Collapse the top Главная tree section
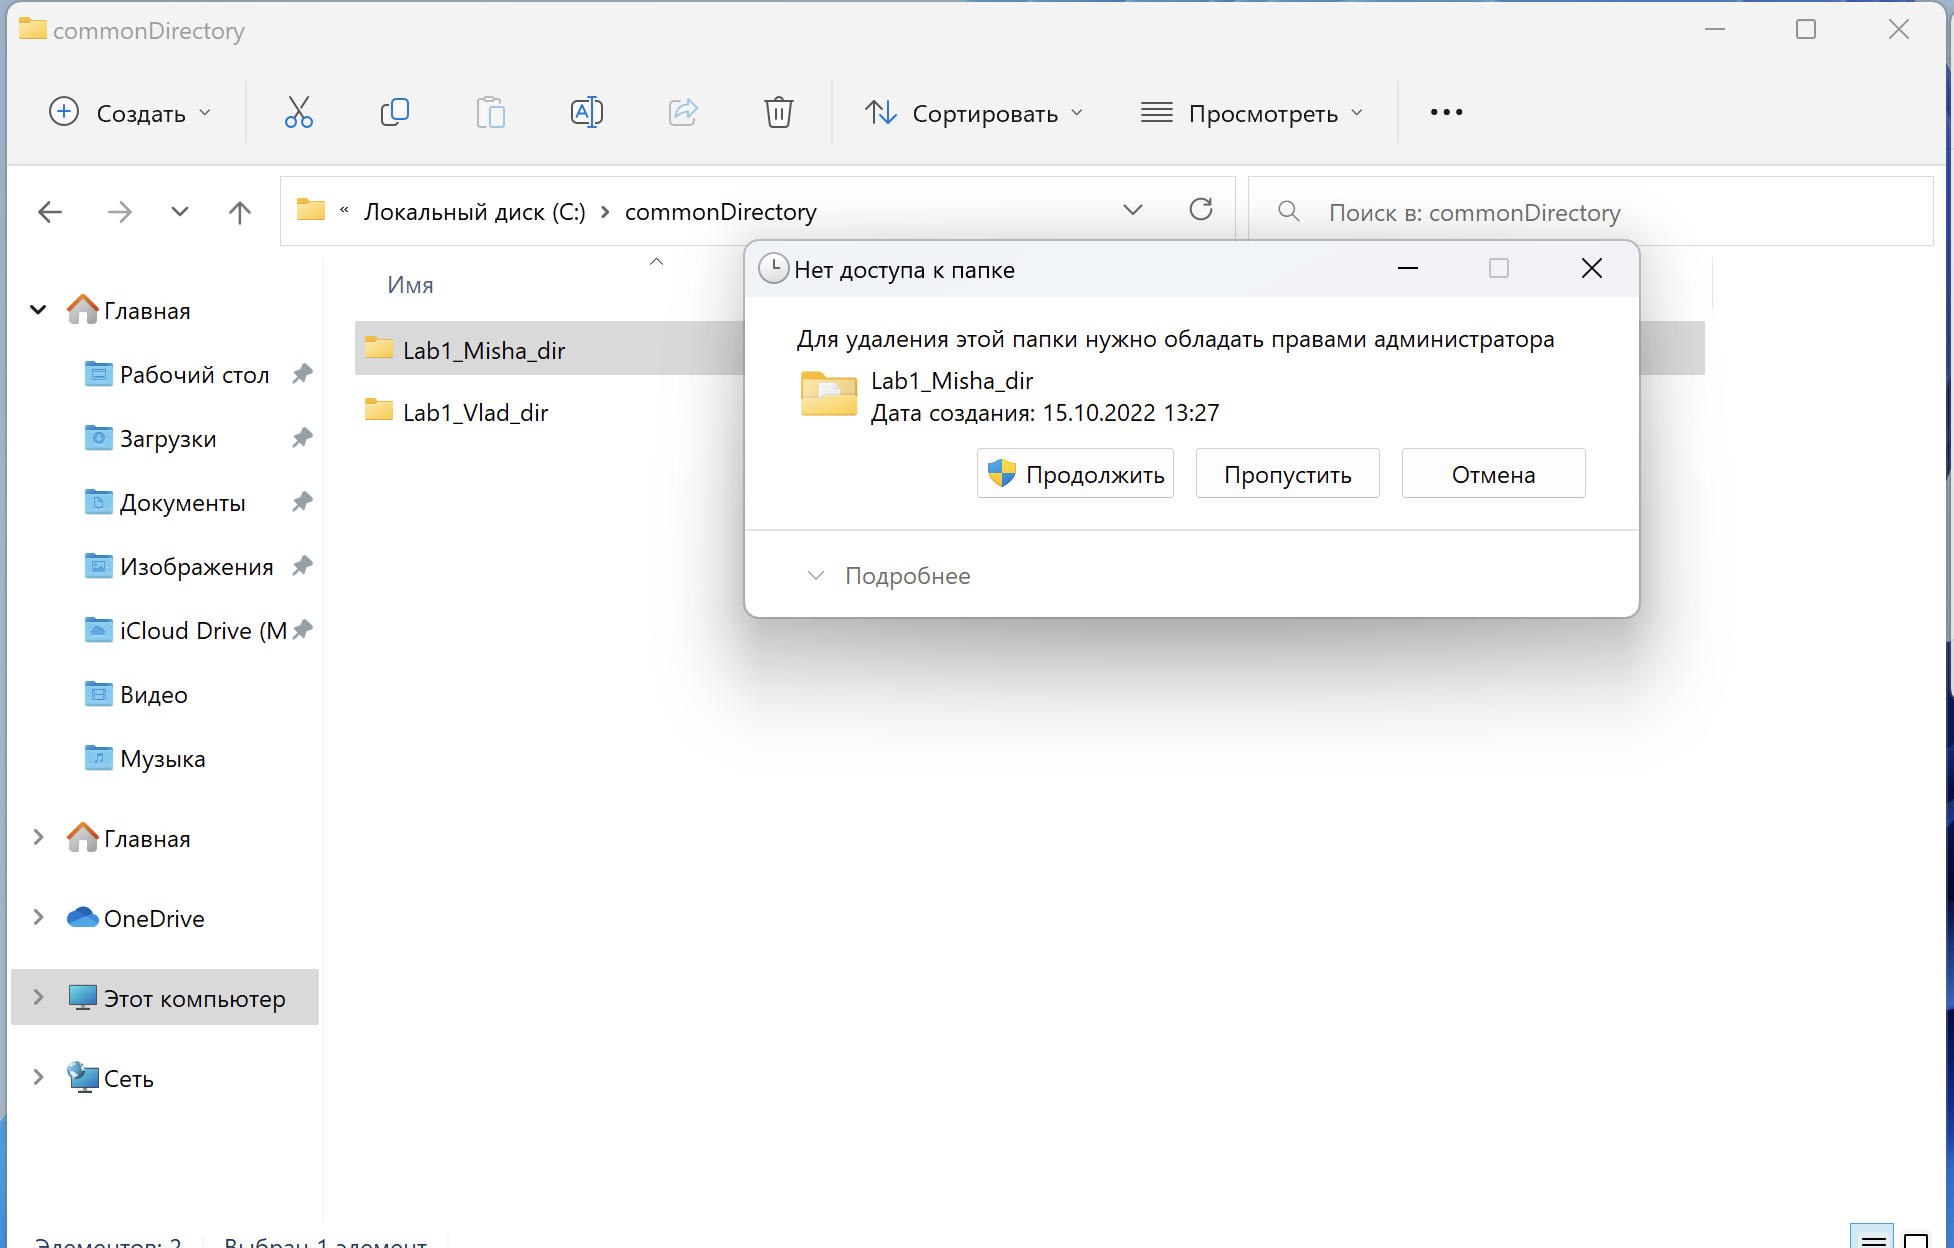This screenshot has width=1954, height=1248. click(38, 310)
